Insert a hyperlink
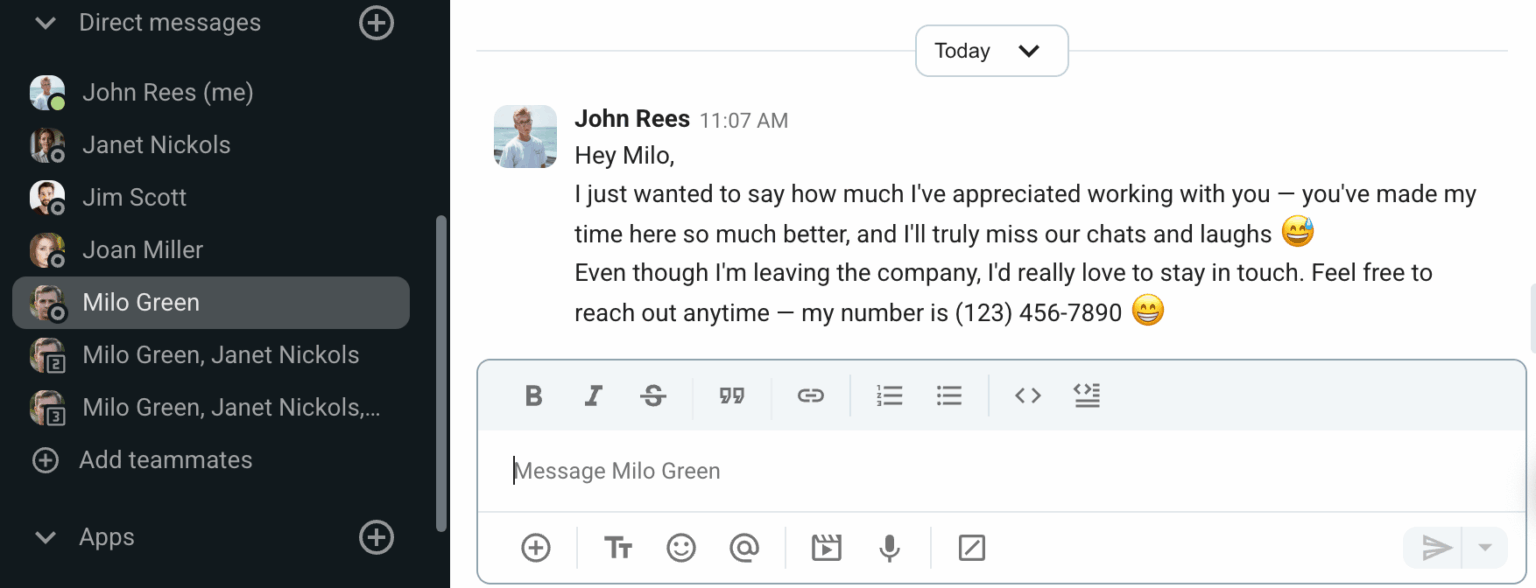The image size is (1536, 588). 810,395
